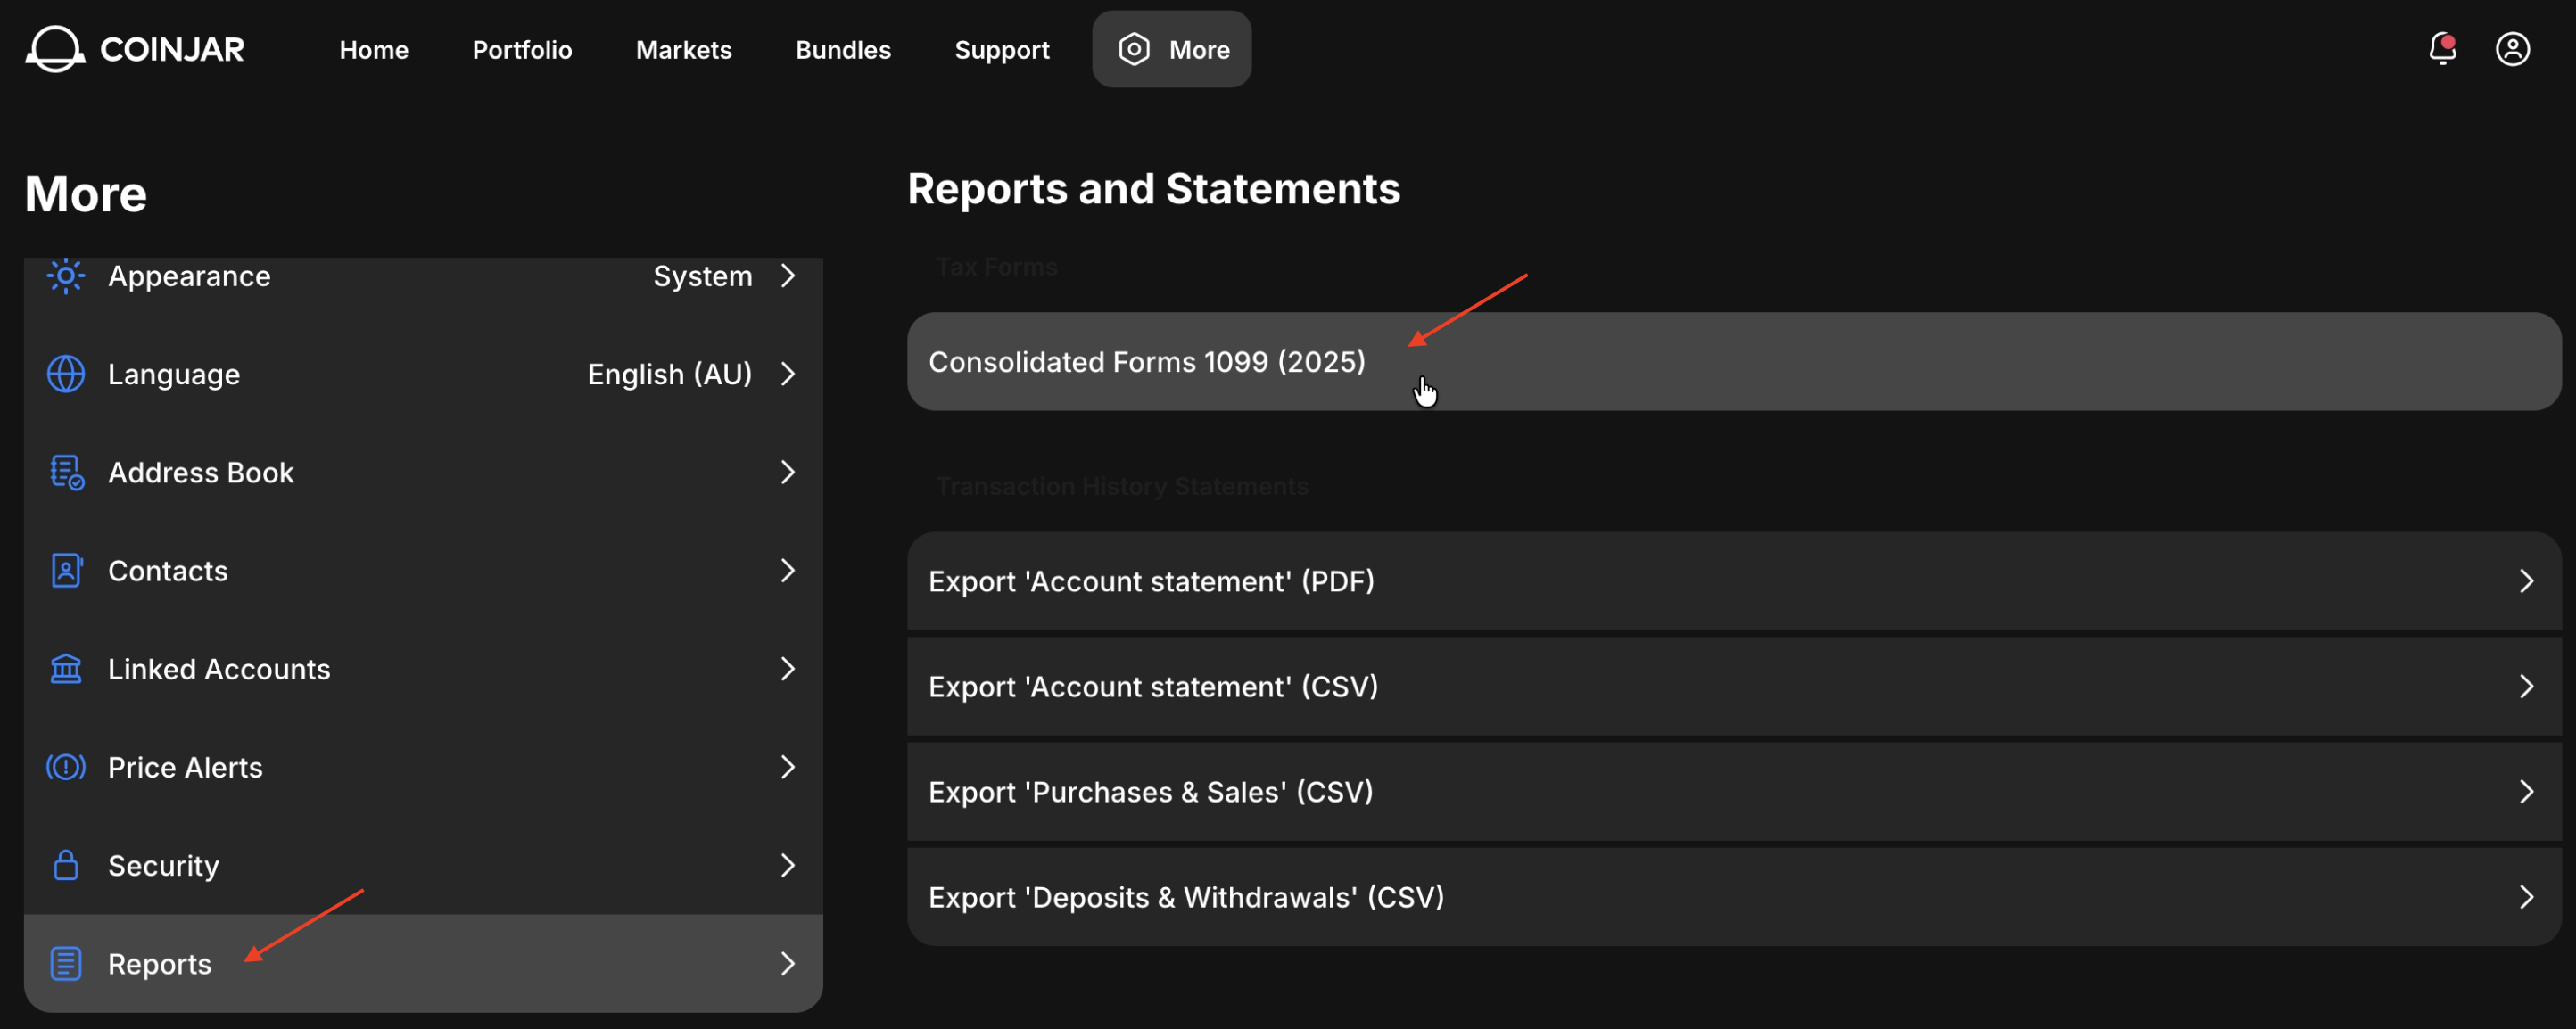
Task: Open Consolidated Forms 1099 (2025)
Action: click(1734, 362)
